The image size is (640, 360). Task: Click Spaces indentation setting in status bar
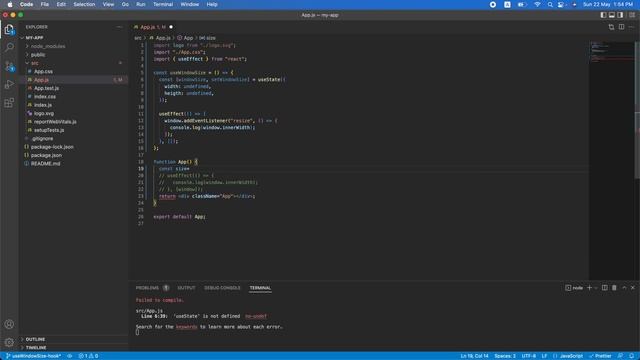click(505, 356)
